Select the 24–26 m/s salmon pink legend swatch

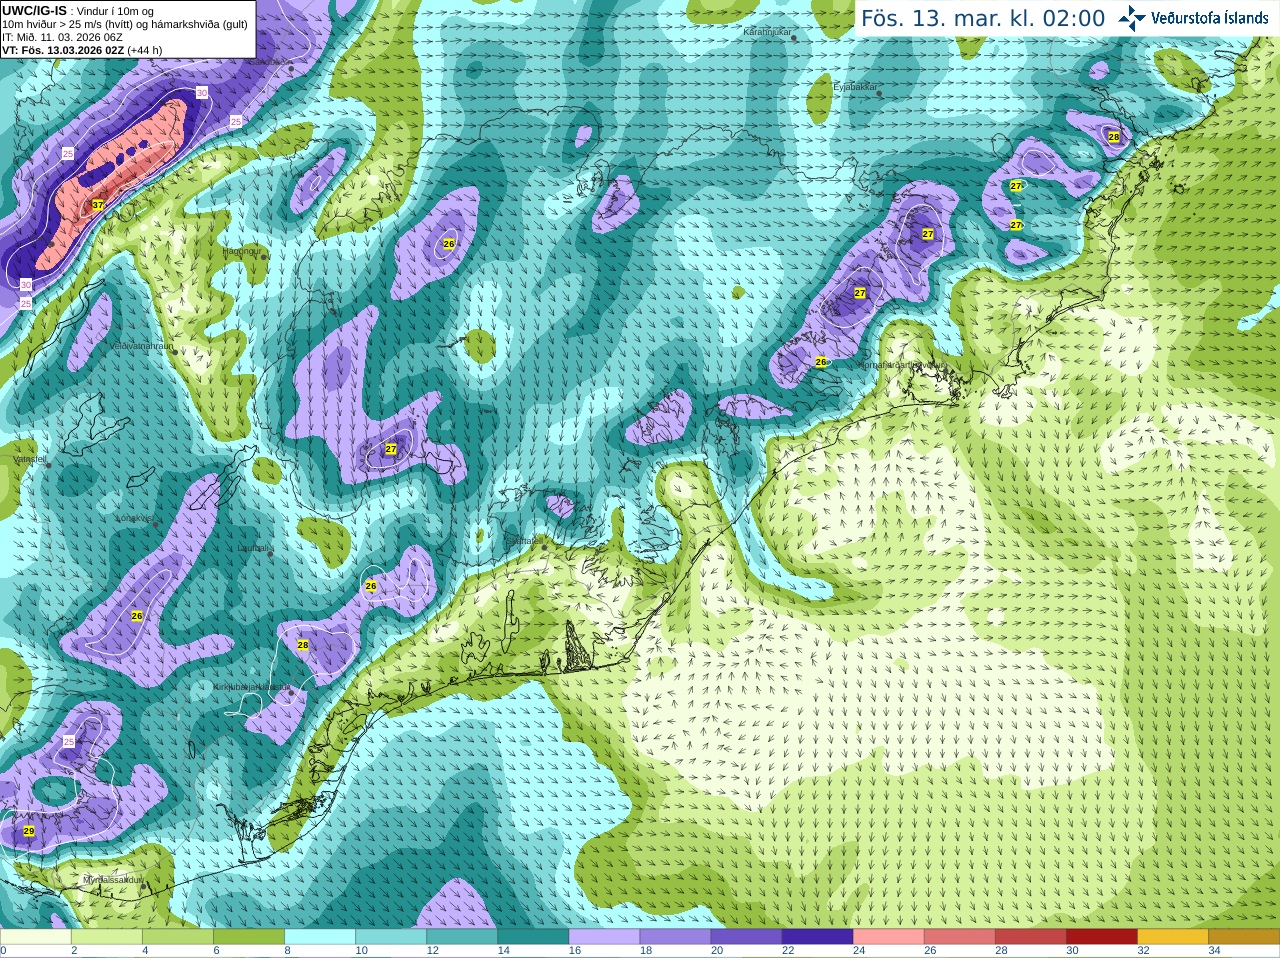click(x=888, y=937)
